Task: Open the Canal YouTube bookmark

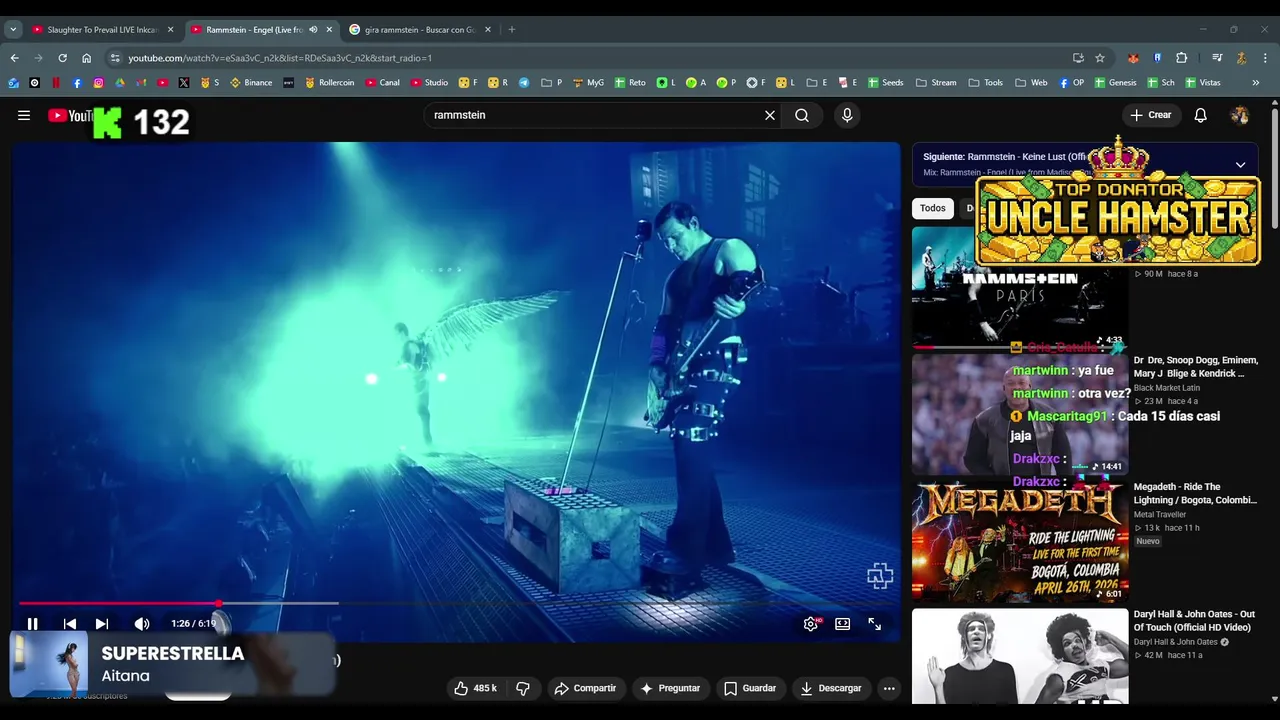Action: pyautogui.click(x=382, y=83)
